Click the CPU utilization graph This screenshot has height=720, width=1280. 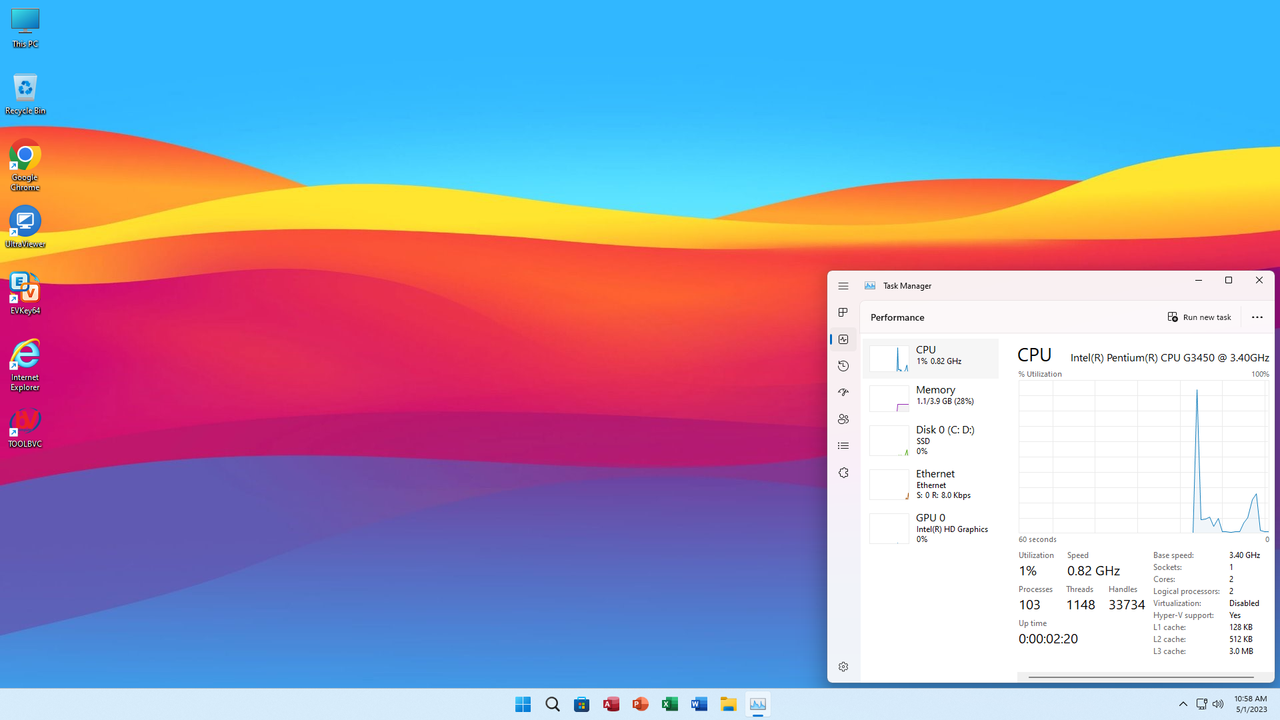(1144, 456)
